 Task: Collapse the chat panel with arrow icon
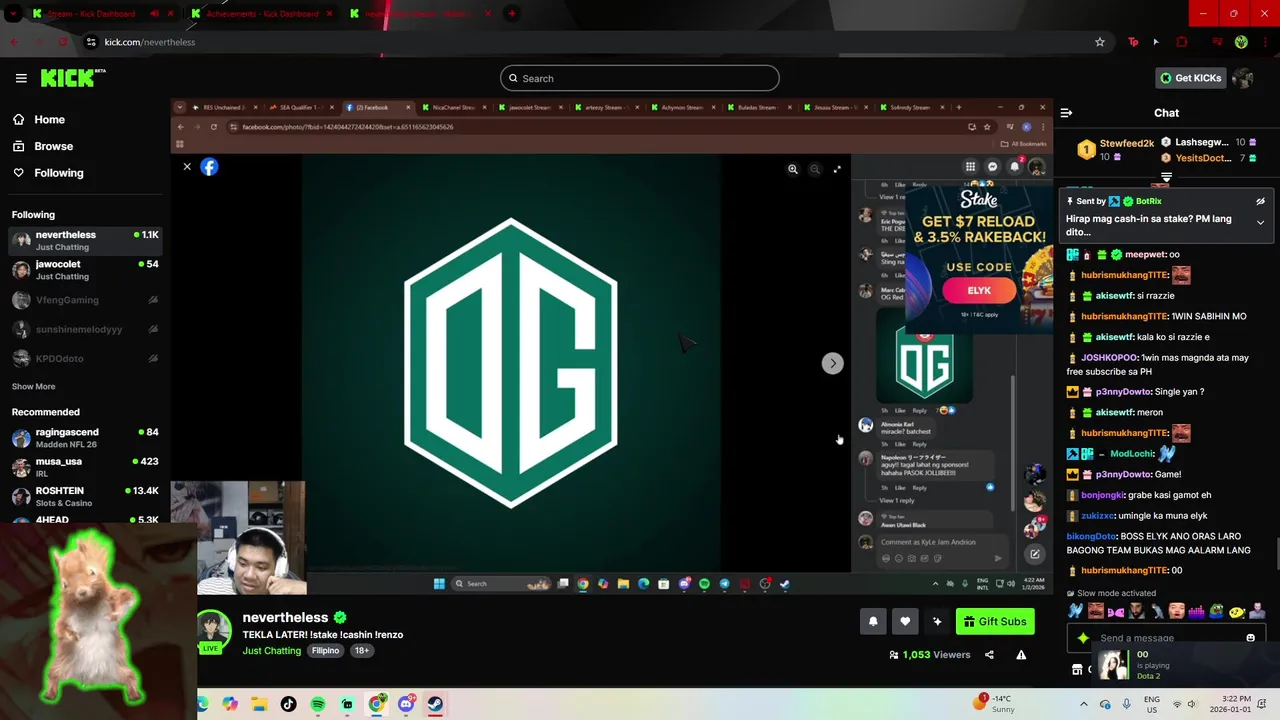coord(1066,113)
